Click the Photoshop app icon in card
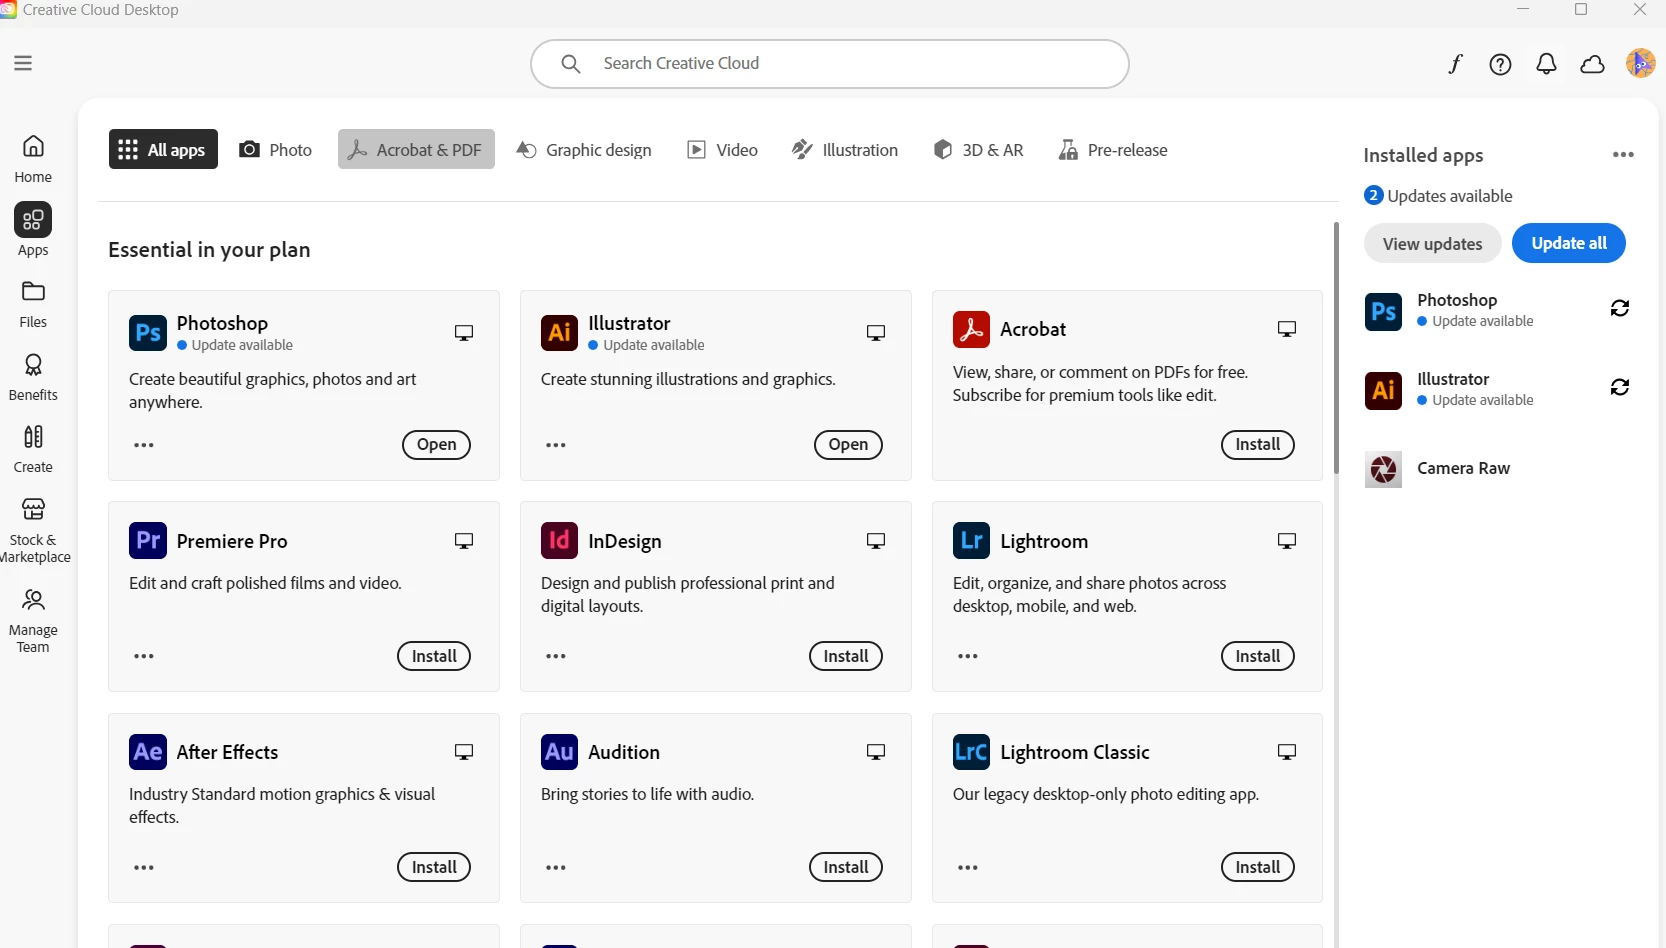This screenshot has width=1666, height=948. [148, 332]
